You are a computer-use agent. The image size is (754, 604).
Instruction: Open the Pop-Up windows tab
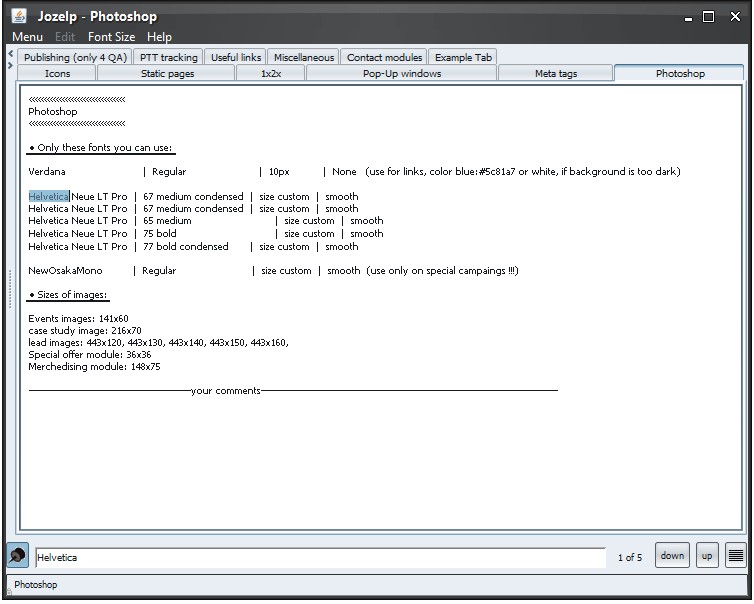point(402,74)
